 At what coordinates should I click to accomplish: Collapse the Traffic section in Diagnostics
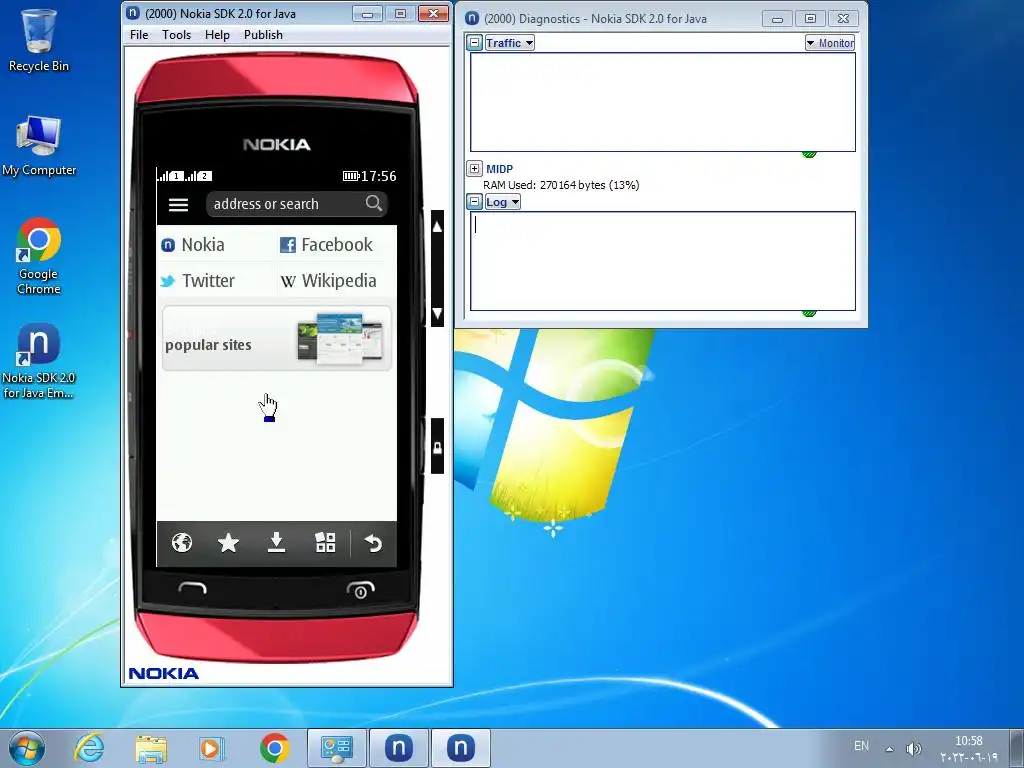(x=475, y=43)
